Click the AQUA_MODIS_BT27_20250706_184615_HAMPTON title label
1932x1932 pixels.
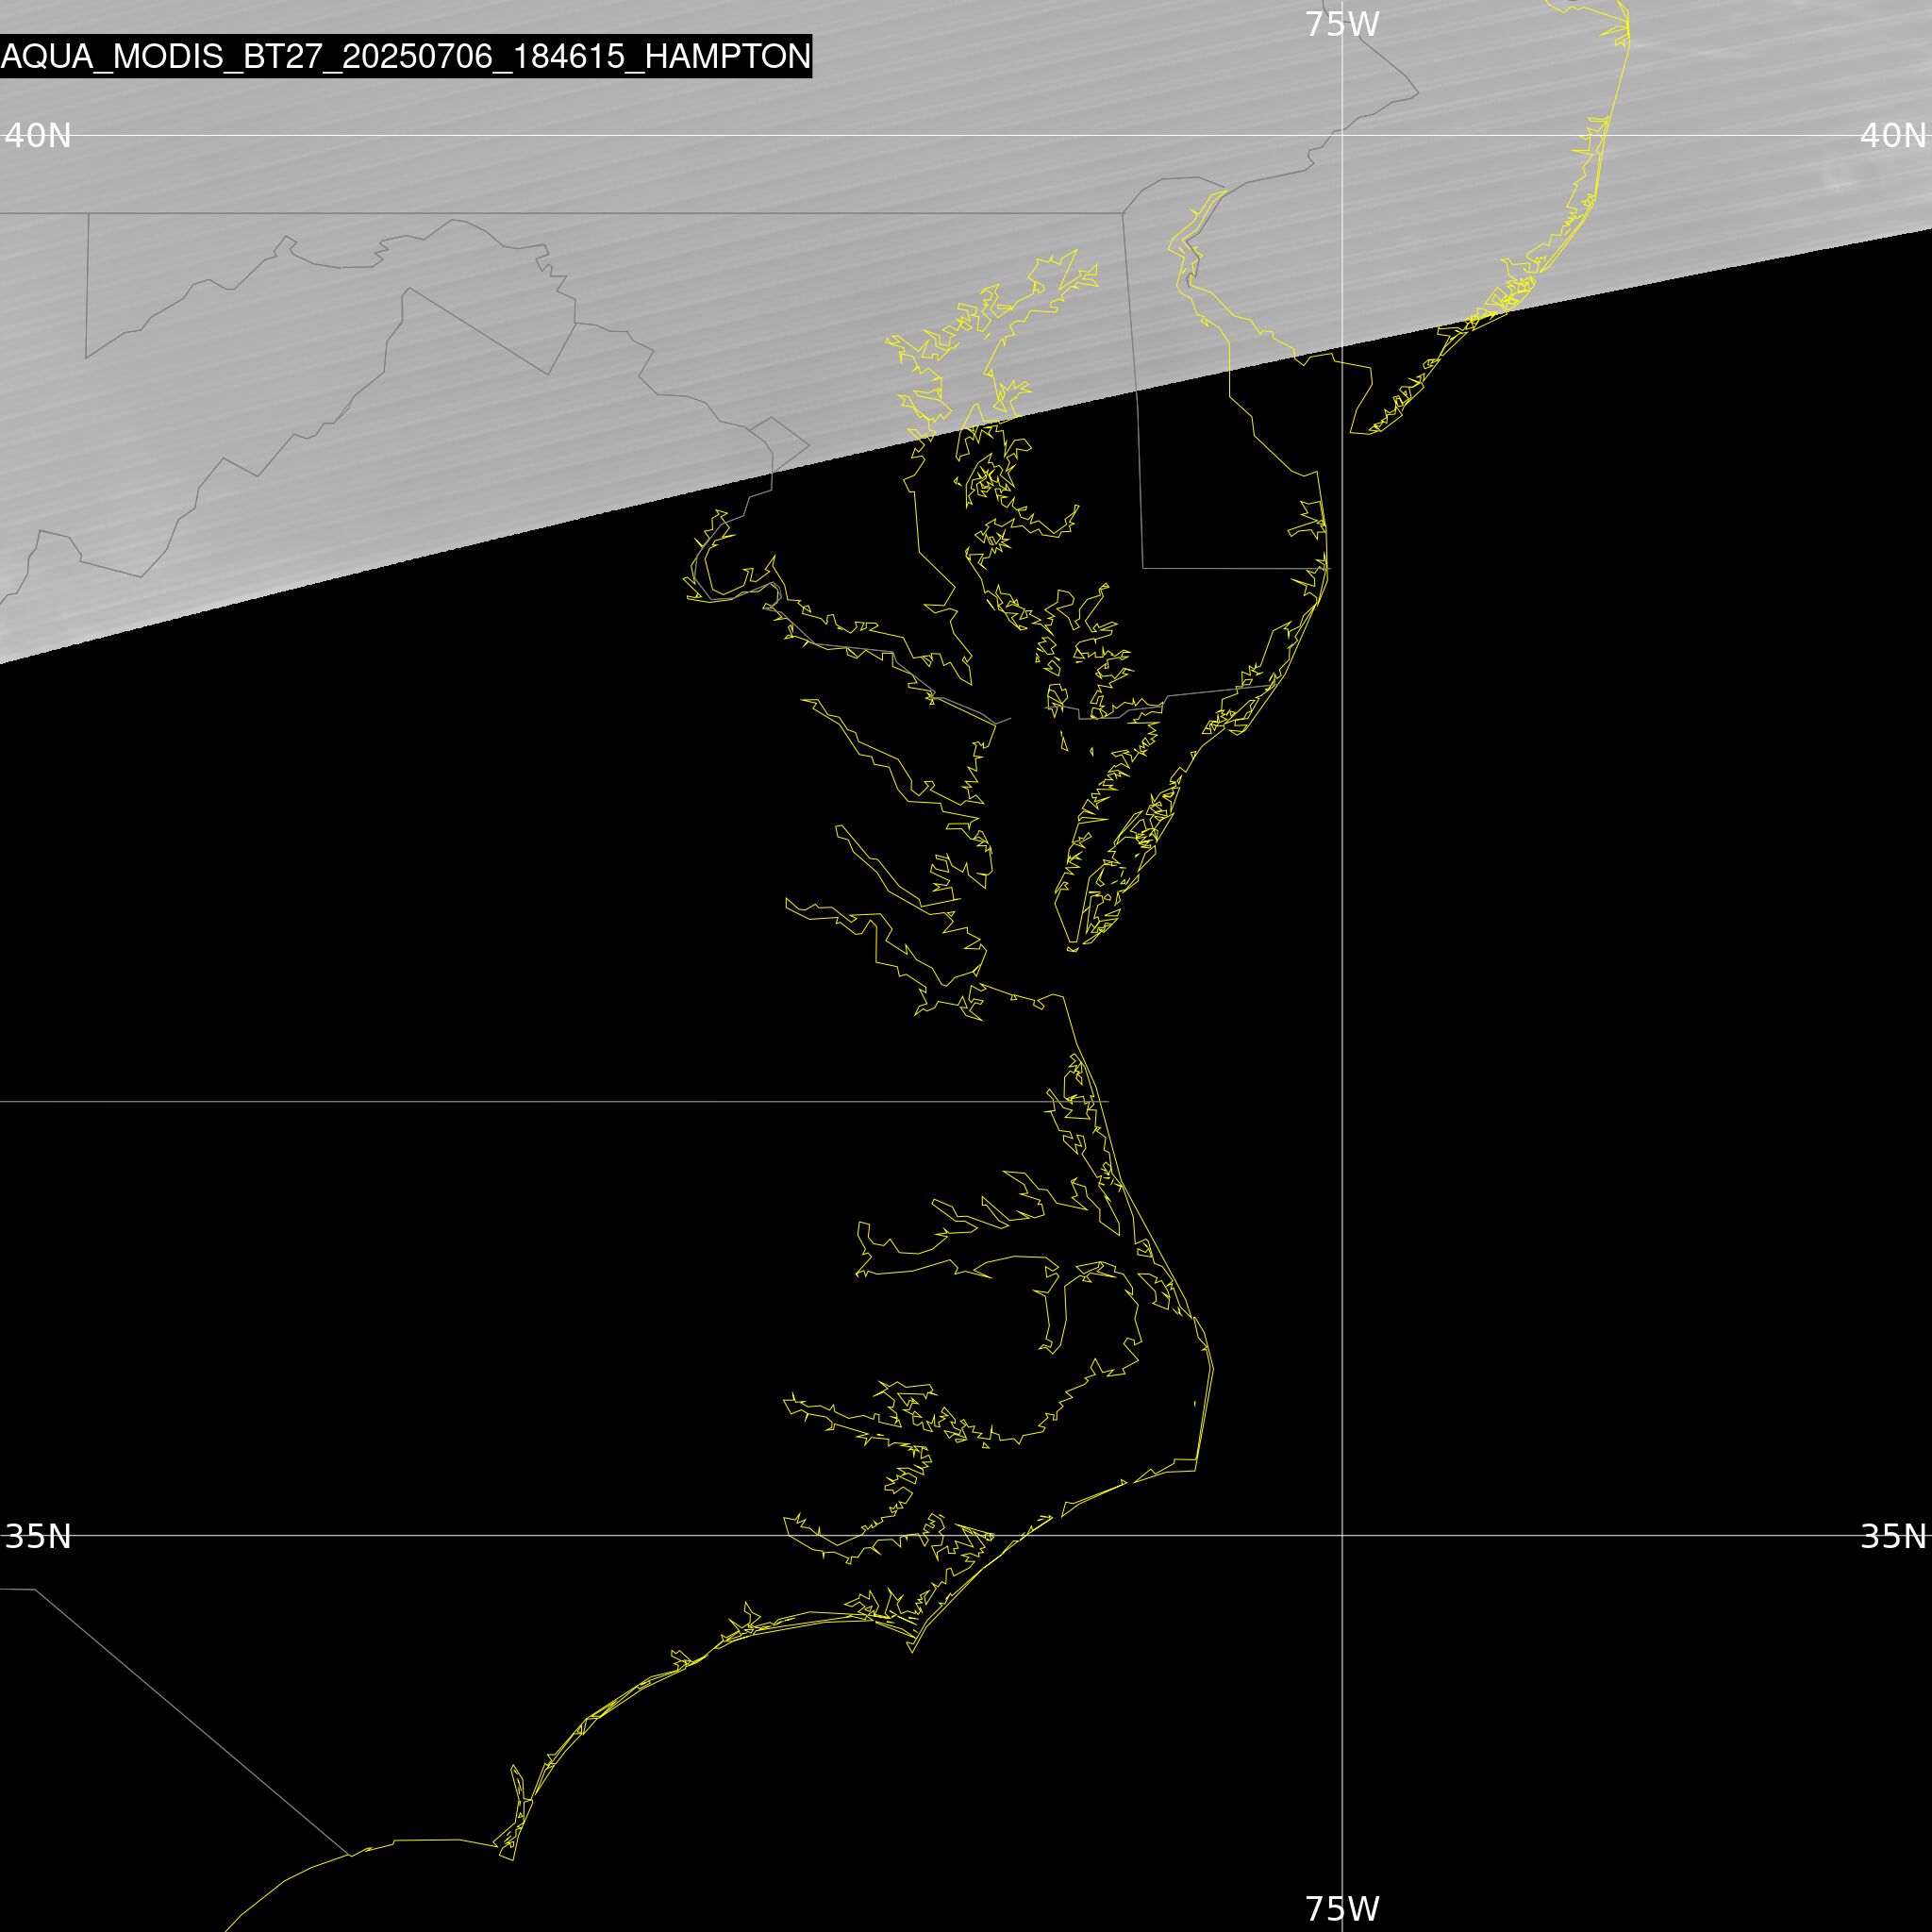(405, 56)
